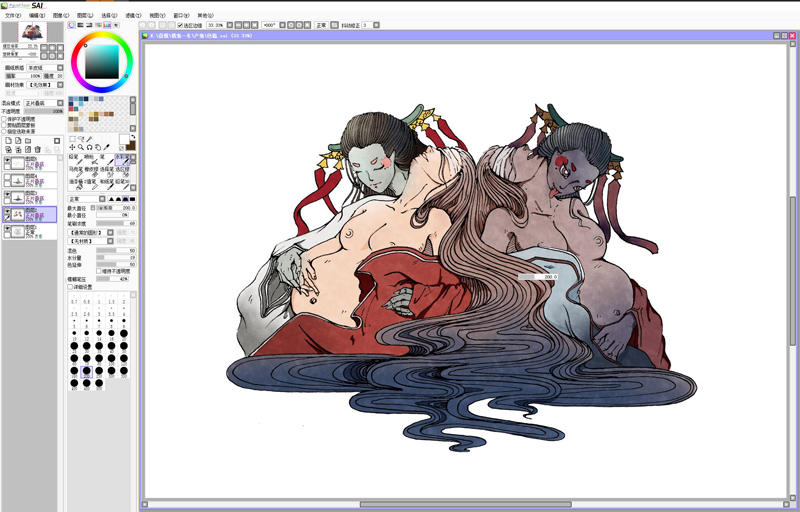Select the move tool

[x=72, y=147]
